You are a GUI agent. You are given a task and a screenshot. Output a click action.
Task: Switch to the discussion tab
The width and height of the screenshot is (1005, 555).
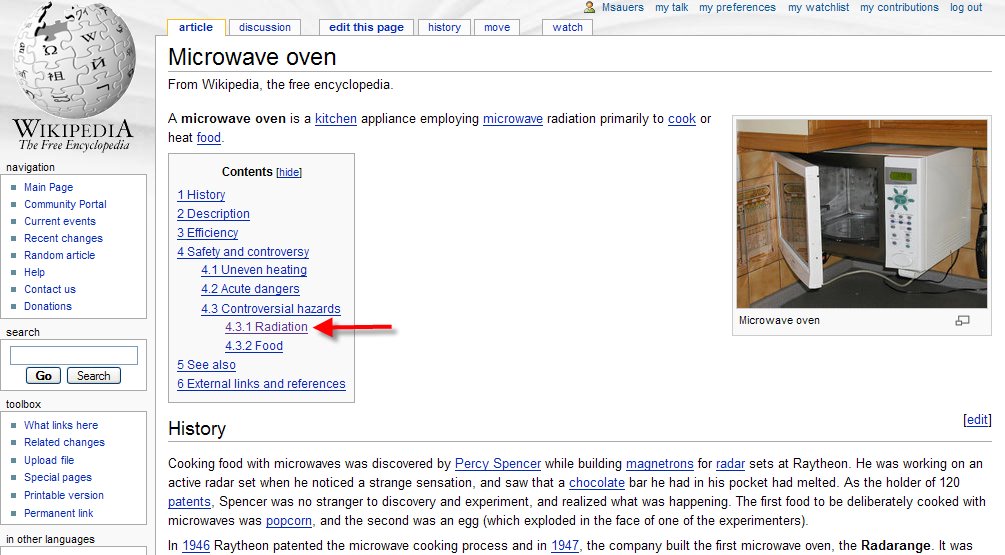[265, 27]
